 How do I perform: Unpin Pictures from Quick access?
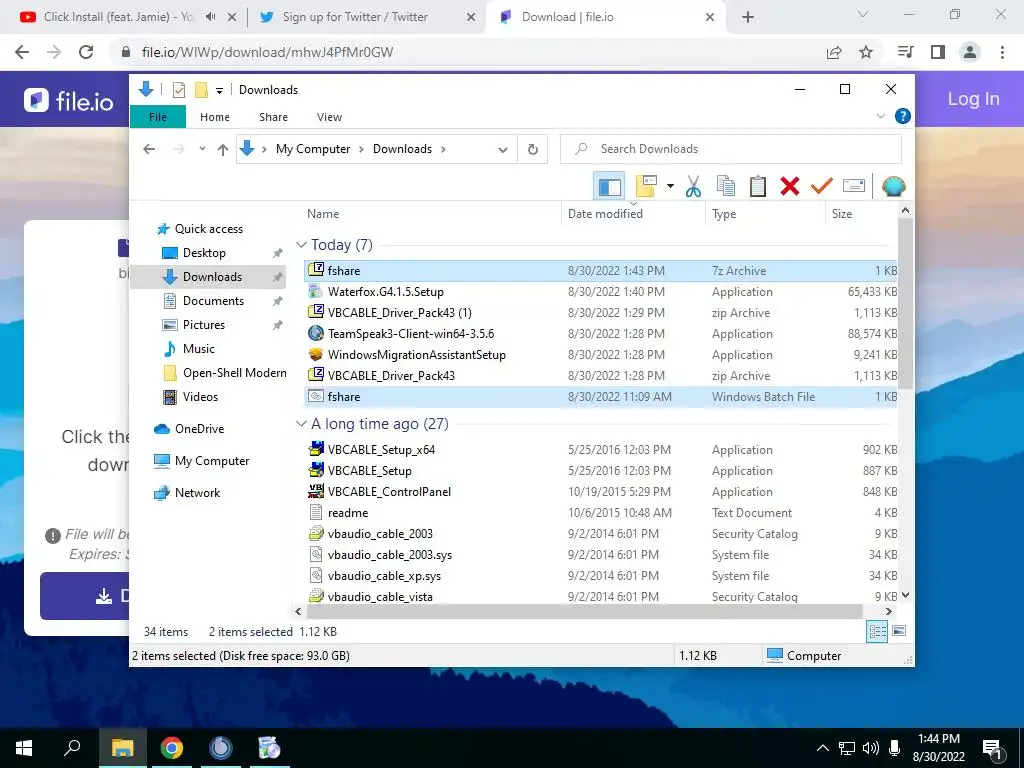(x=278, y=325)
